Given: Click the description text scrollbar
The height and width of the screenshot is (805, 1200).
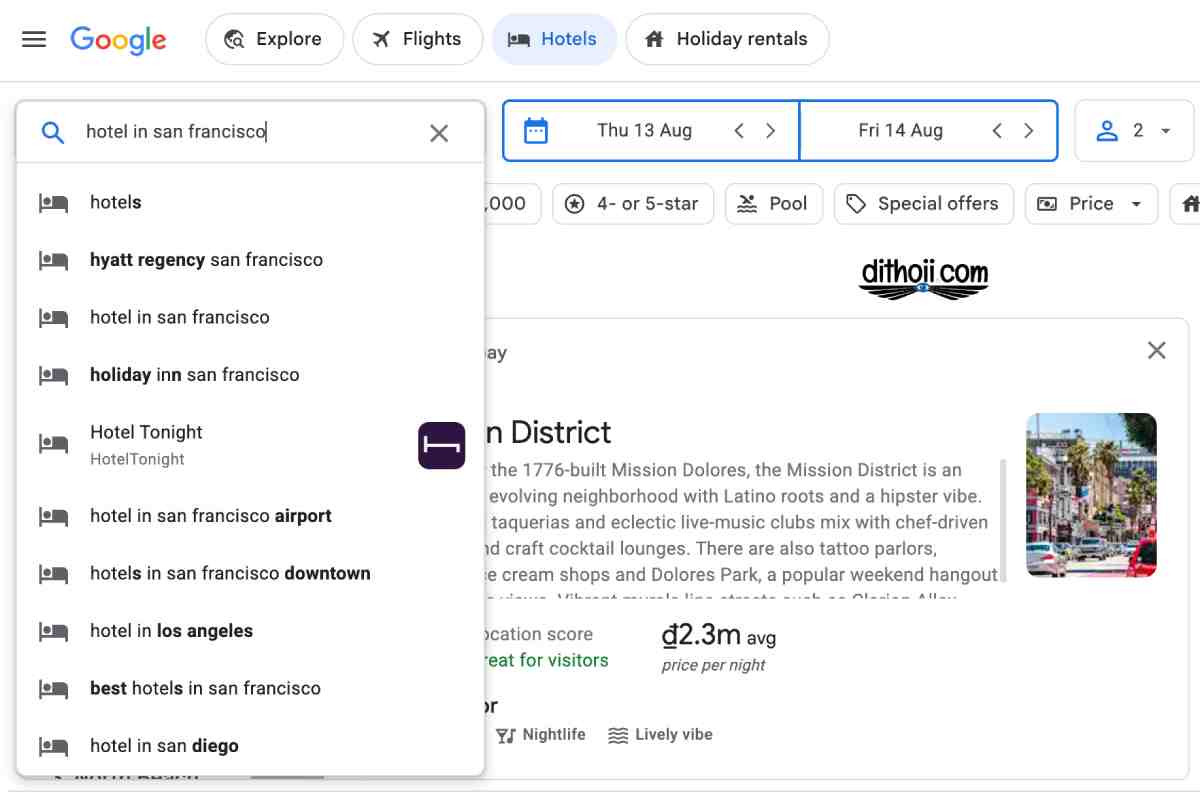Looking at the screenshot, I should tap(1003, 520).
